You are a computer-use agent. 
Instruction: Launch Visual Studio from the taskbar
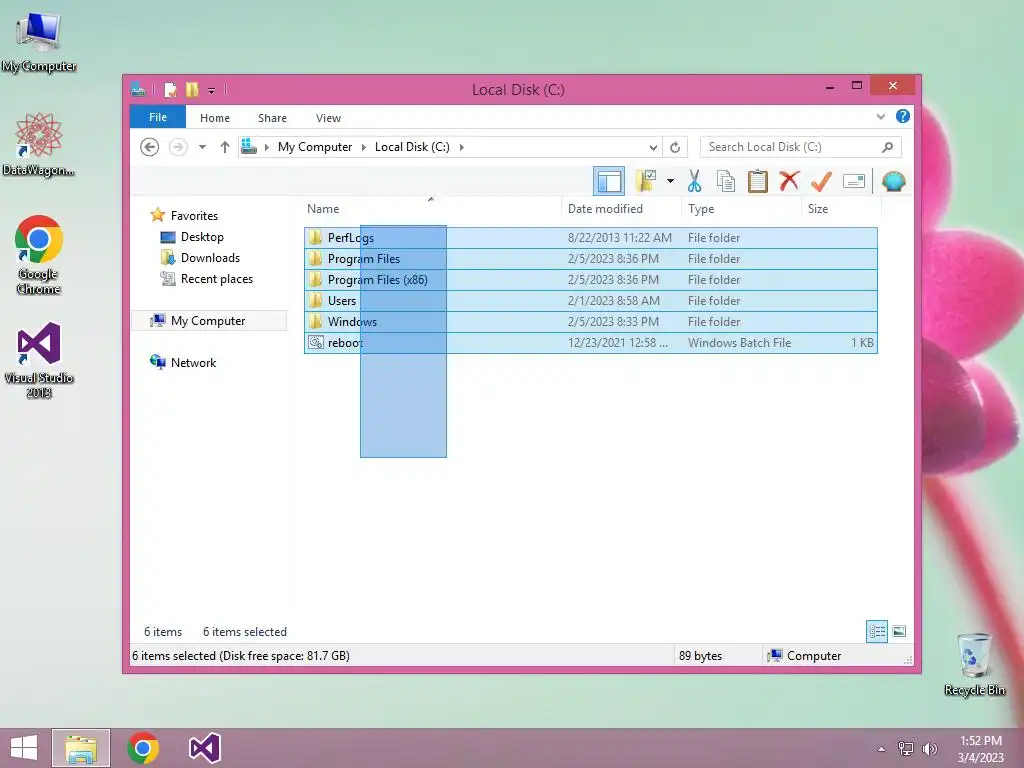click(204, 748)
